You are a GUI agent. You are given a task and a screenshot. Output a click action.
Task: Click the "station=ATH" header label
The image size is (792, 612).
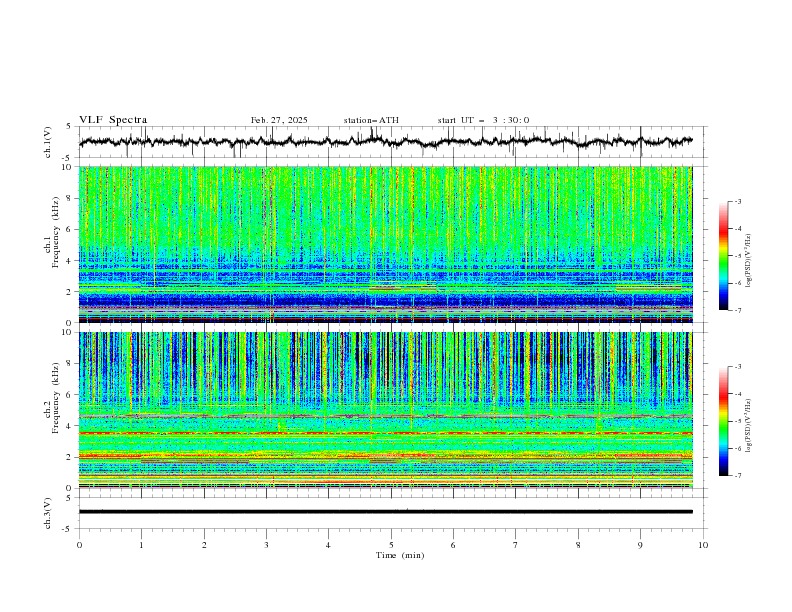(371, 120)
